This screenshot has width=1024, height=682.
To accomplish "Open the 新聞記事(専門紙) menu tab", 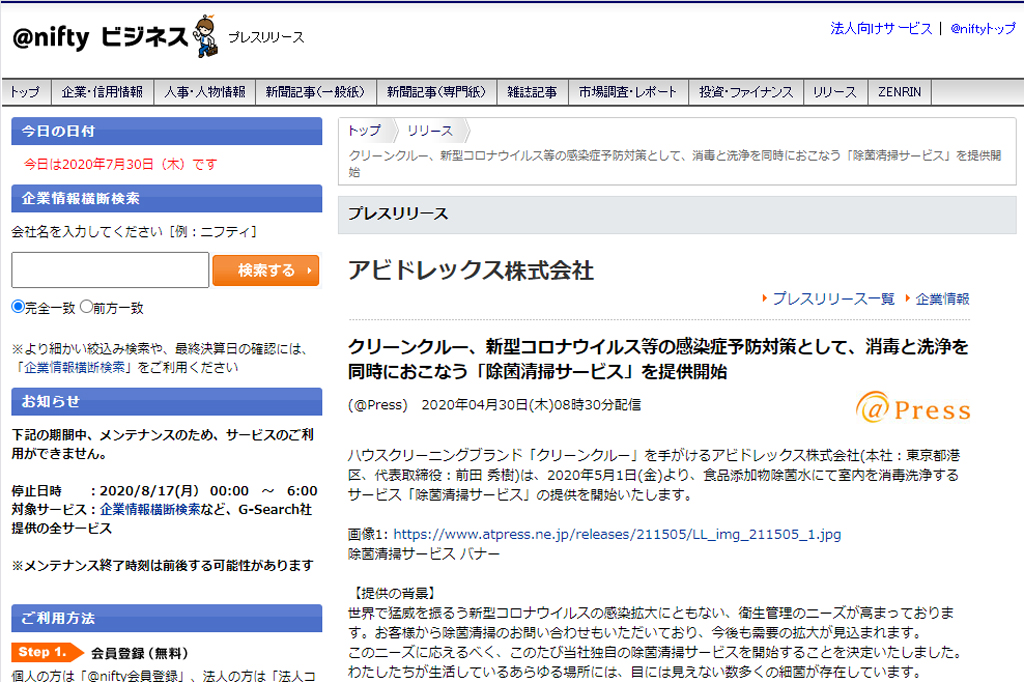I will click(x=437, y=92).
